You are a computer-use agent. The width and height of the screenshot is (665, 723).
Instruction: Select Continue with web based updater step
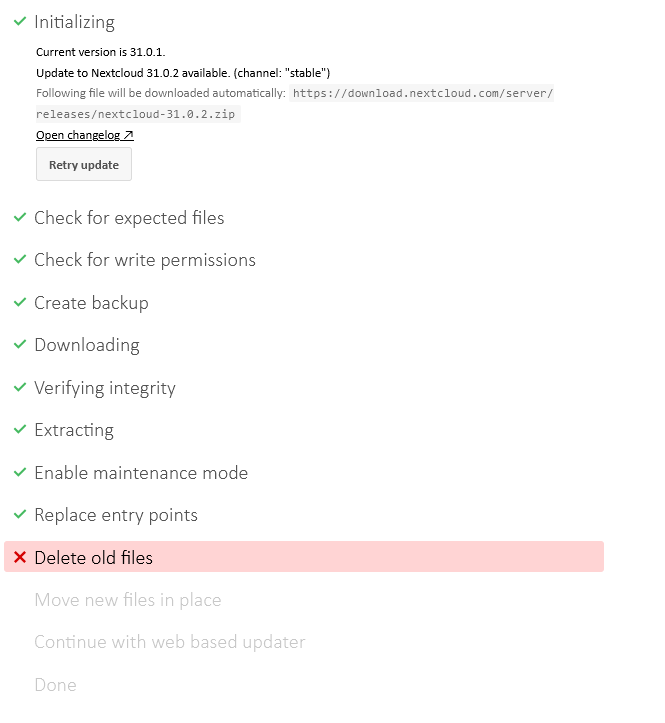170,642
